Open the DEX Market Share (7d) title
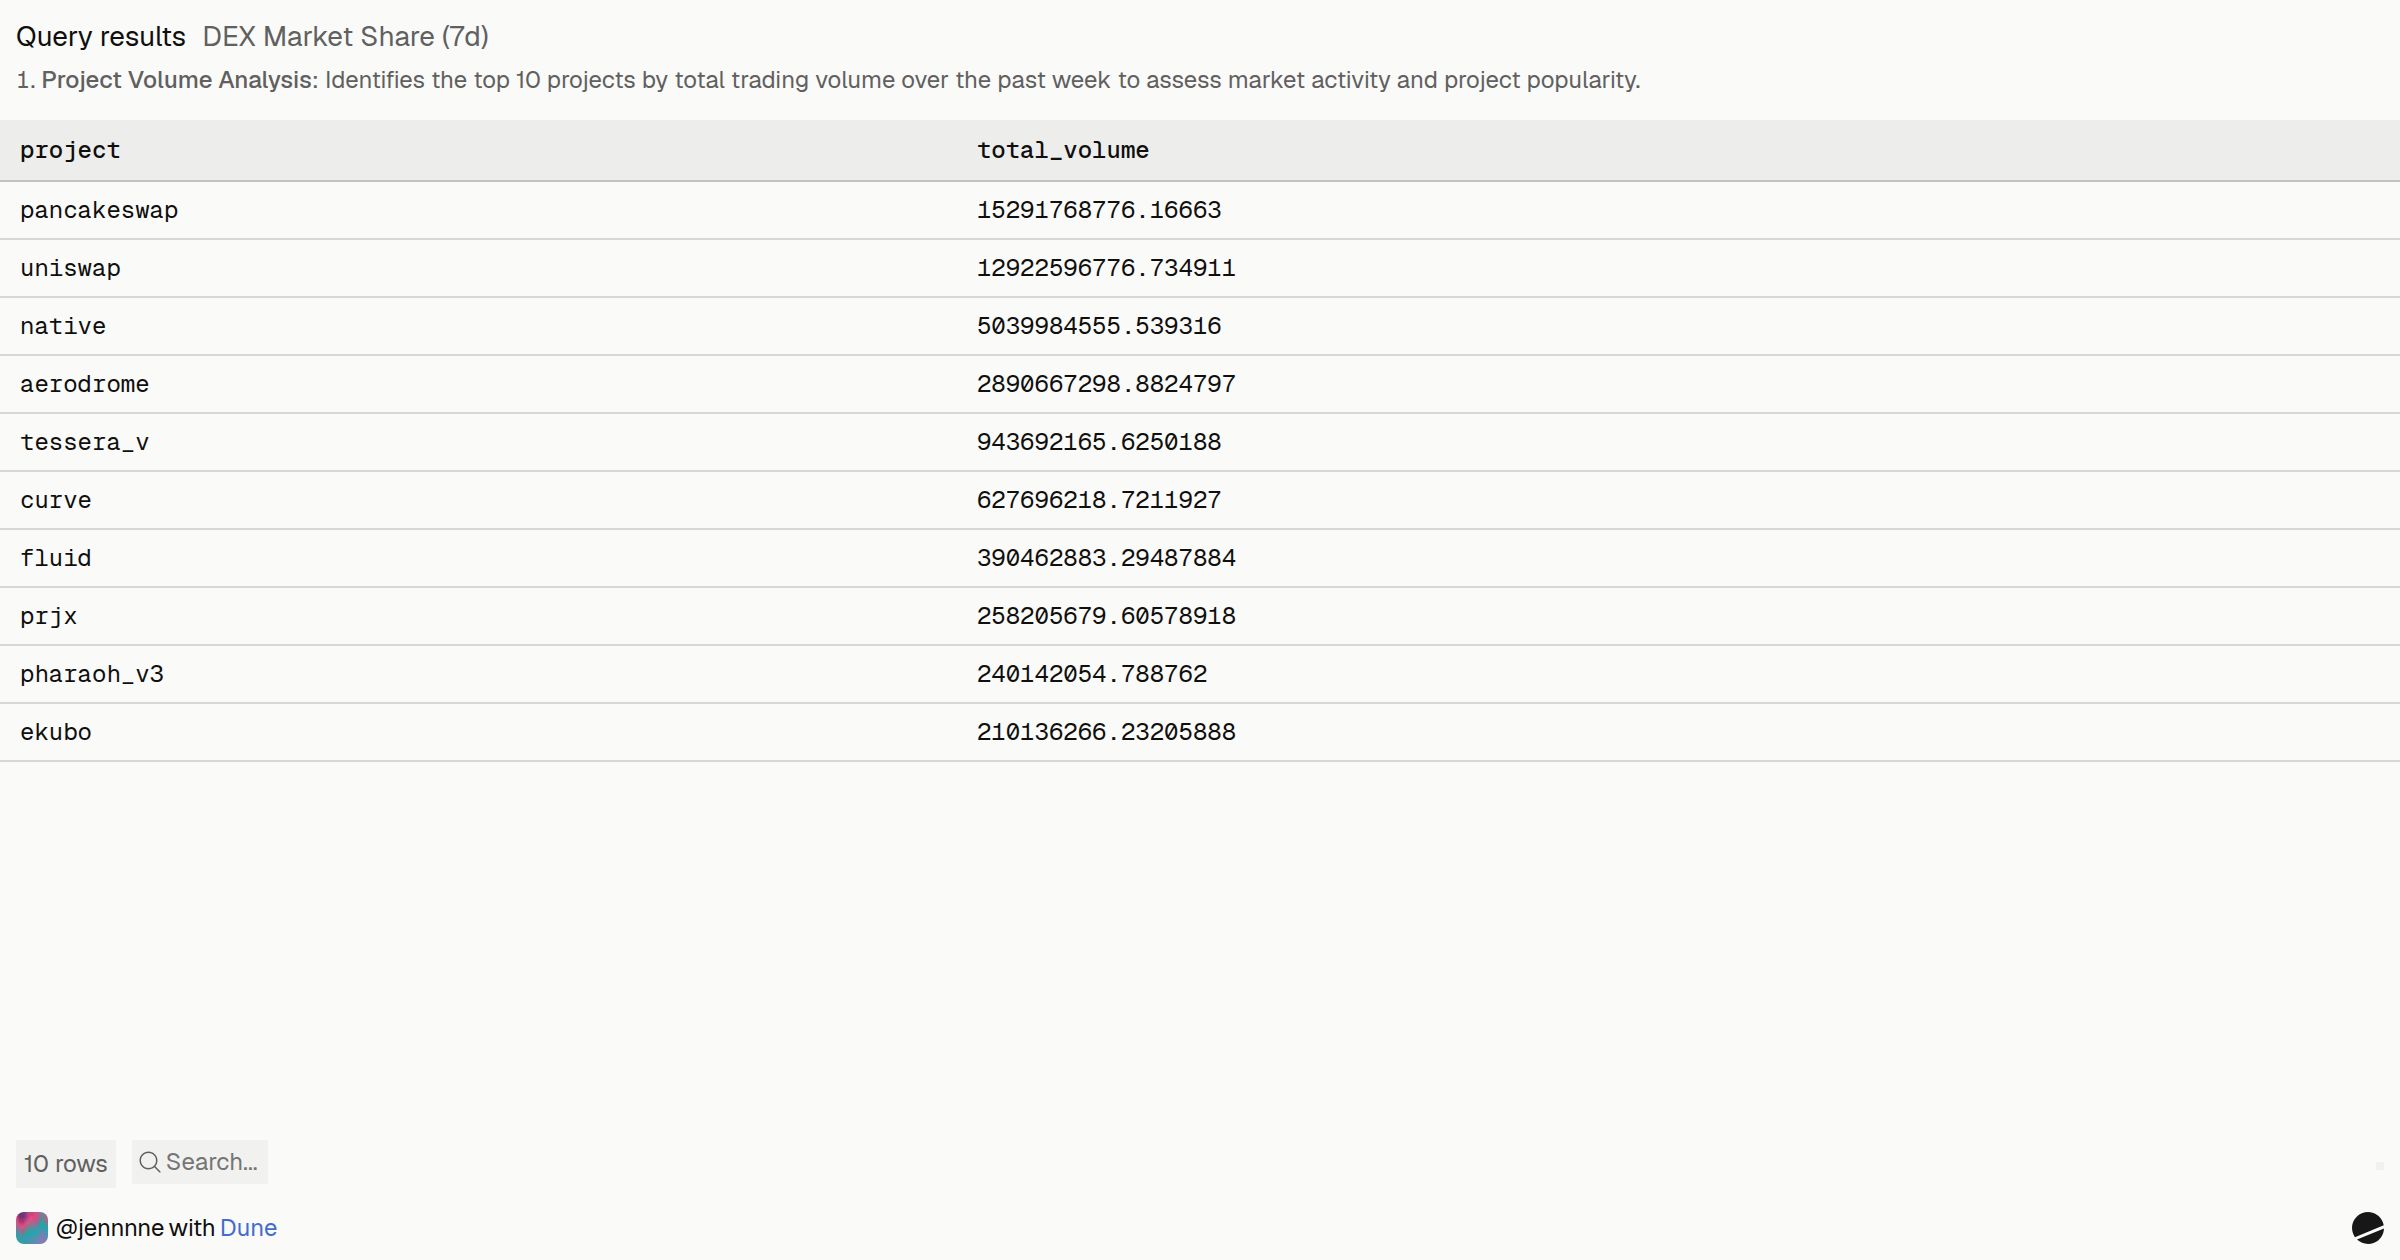 (346, 37)
